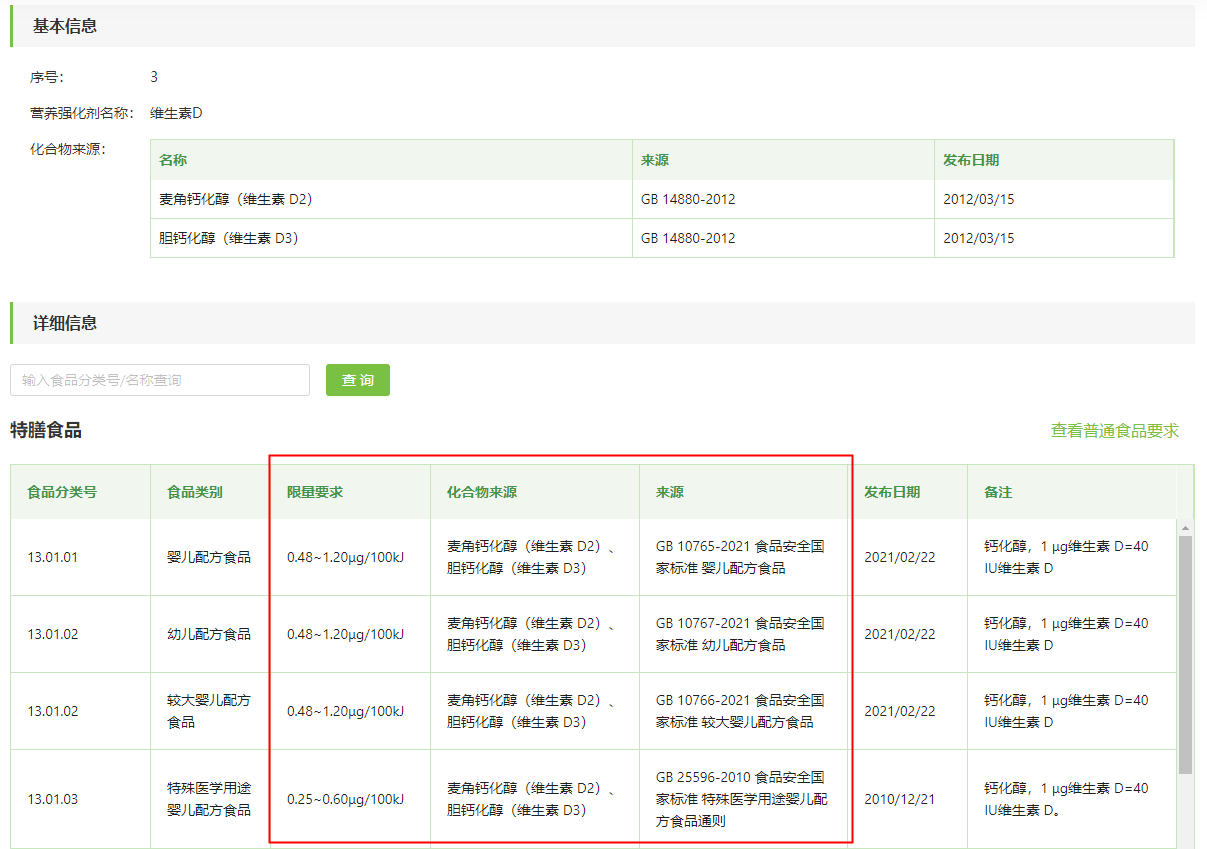
Task: Click the GB 25596-2010 standard cell
Action: coord(744,798)
